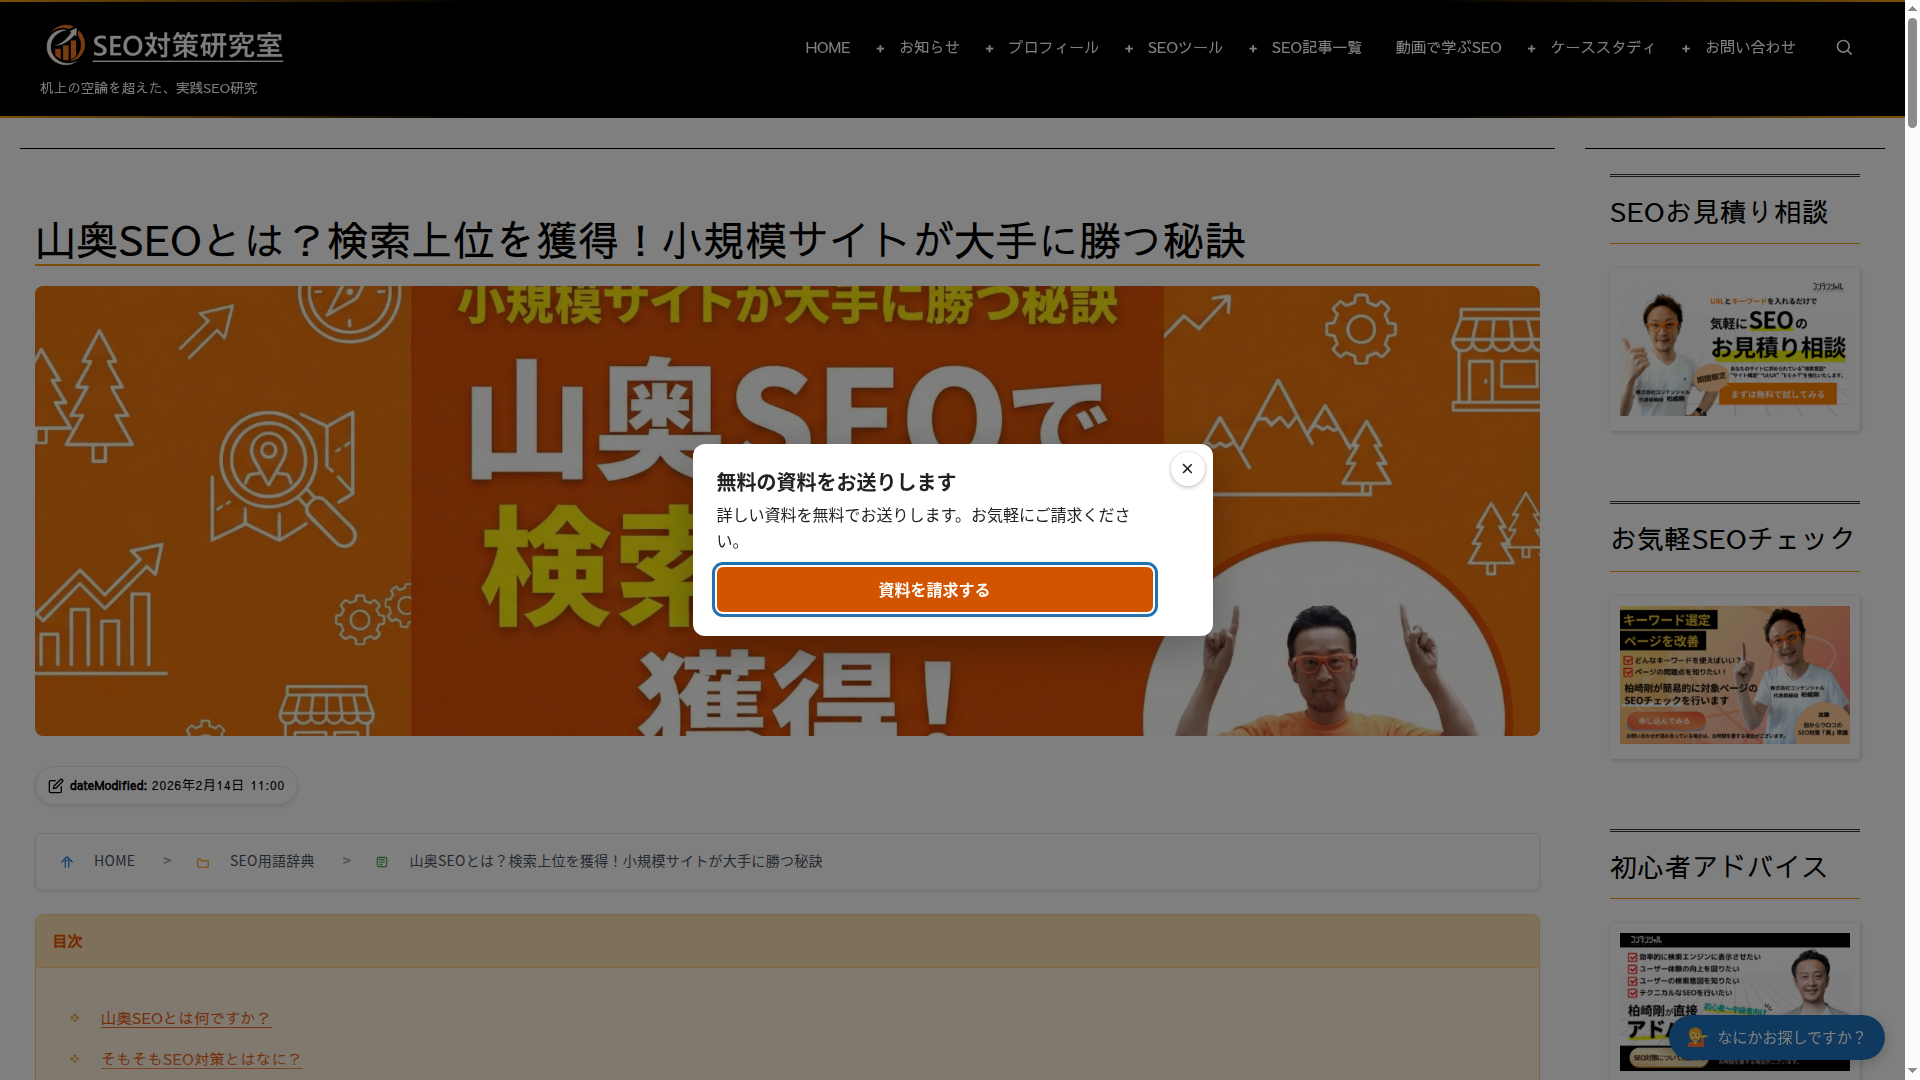
Task: Open the なにかお探しですか？ chat widget
Action: [x=1777, y=1037]
